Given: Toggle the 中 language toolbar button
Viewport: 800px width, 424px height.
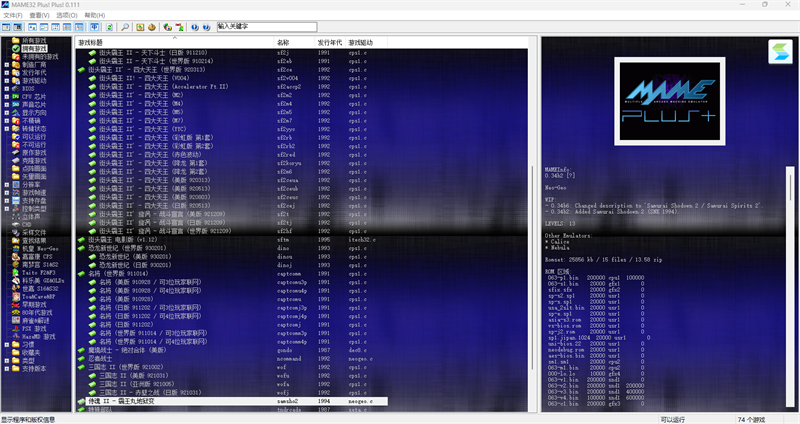Looking at the screenshot, I should click(x=95, y=27).
